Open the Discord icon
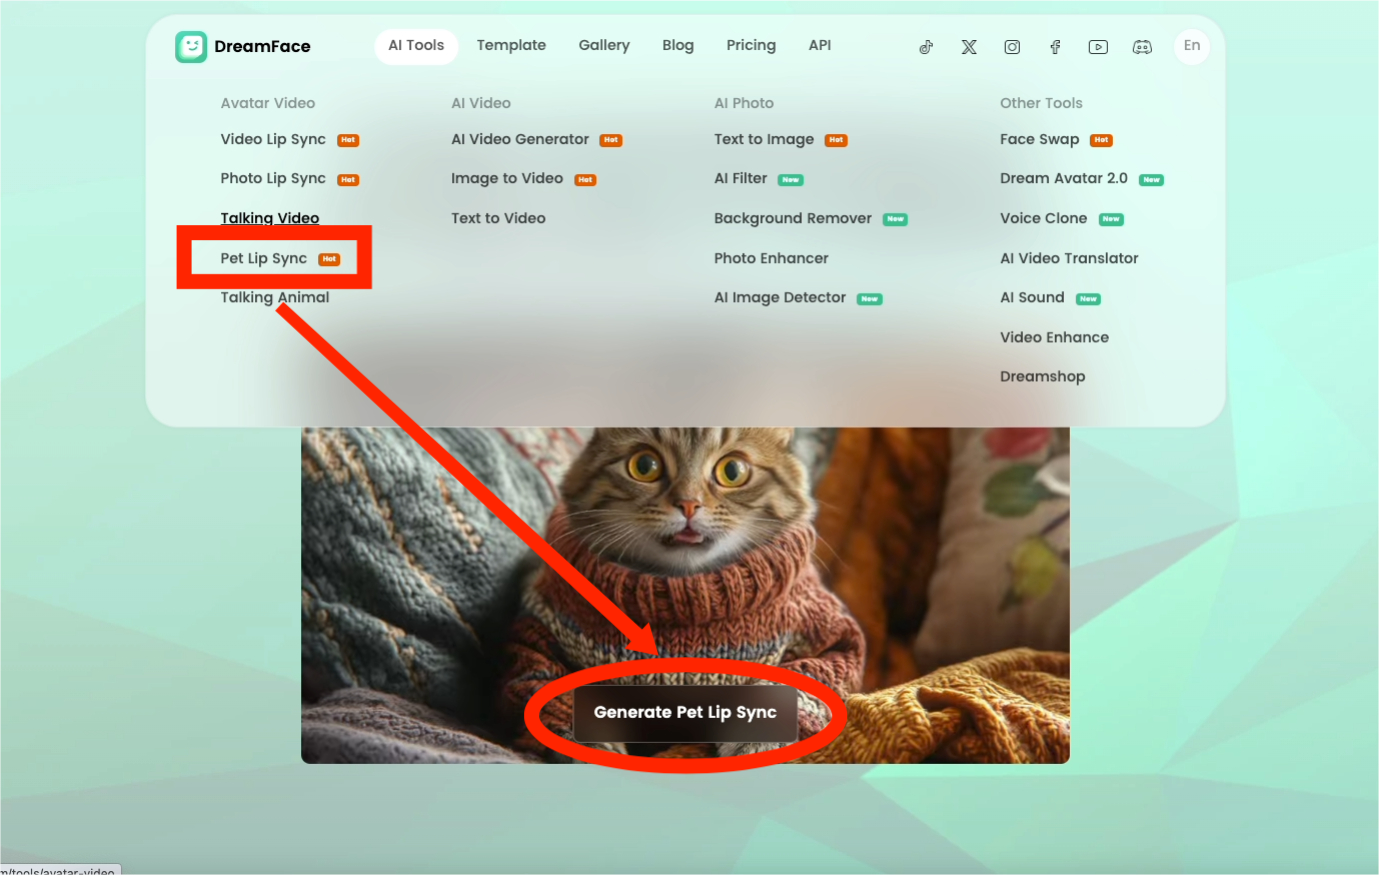1379x875 pixels. [x=1141, y=47]
